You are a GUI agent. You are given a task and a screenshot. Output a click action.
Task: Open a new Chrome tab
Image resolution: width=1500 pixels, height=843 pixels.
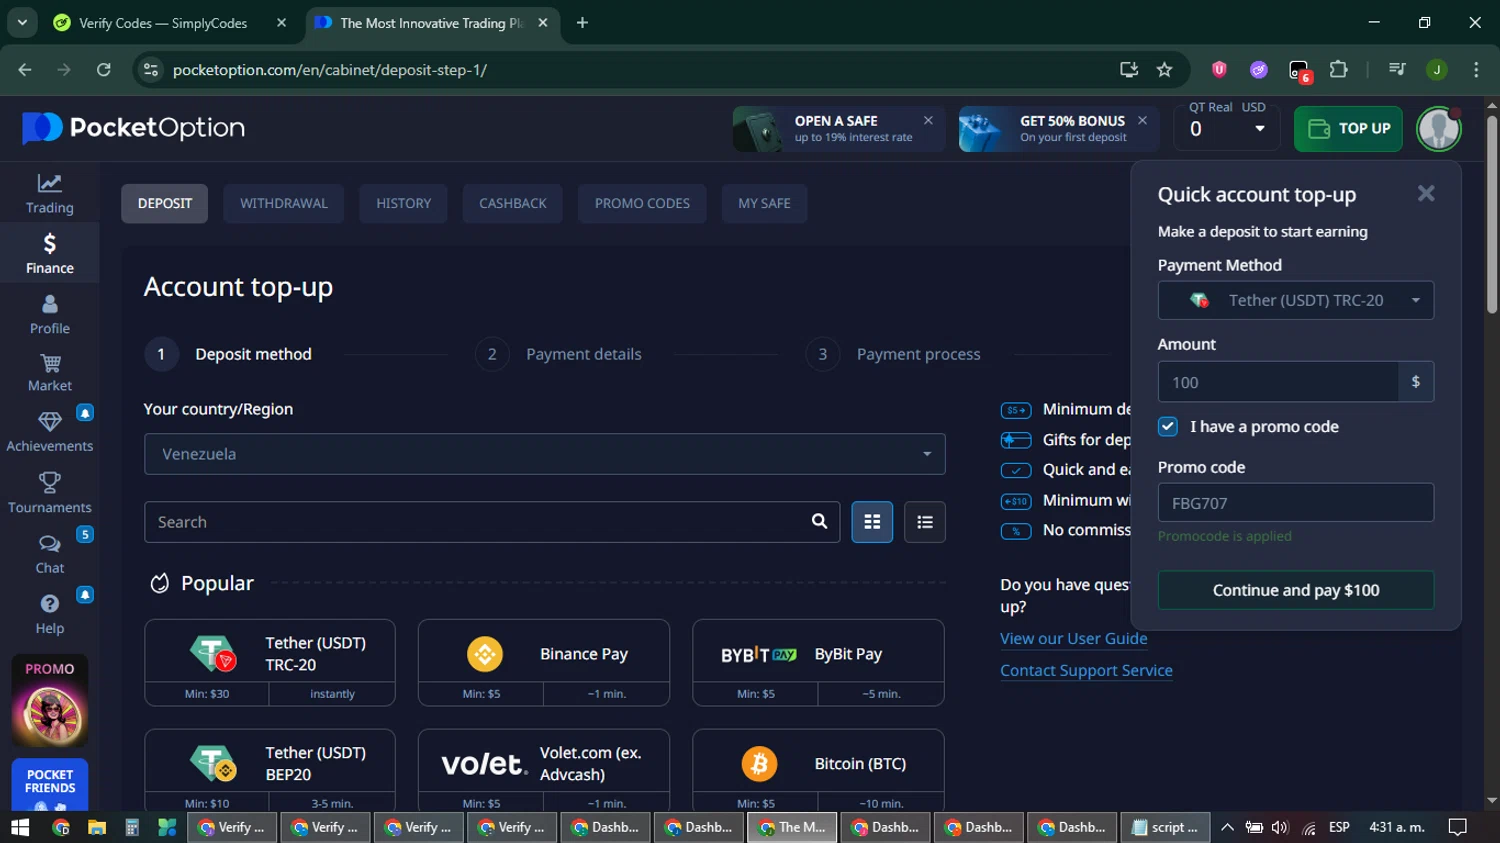[582, 23]
